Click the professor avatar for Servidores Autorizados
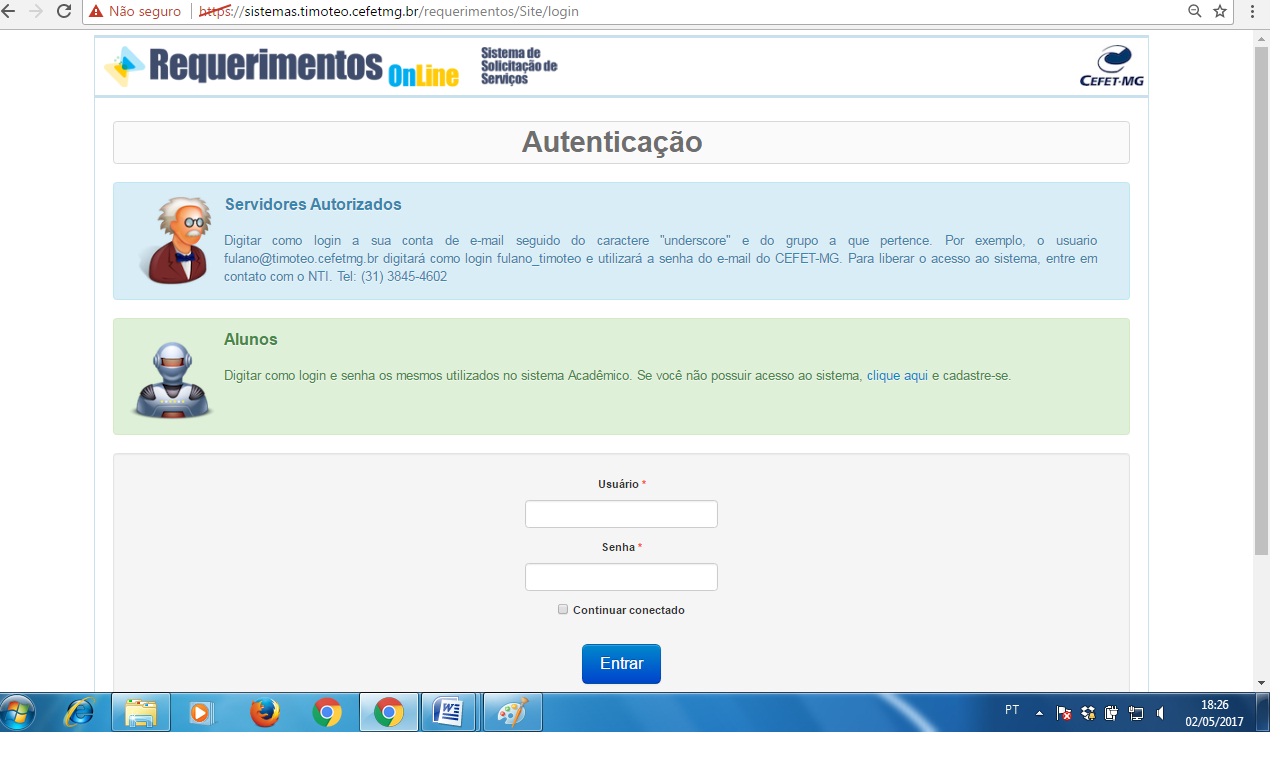Viewport: 1280px width, 768px height. coord(174,240)
